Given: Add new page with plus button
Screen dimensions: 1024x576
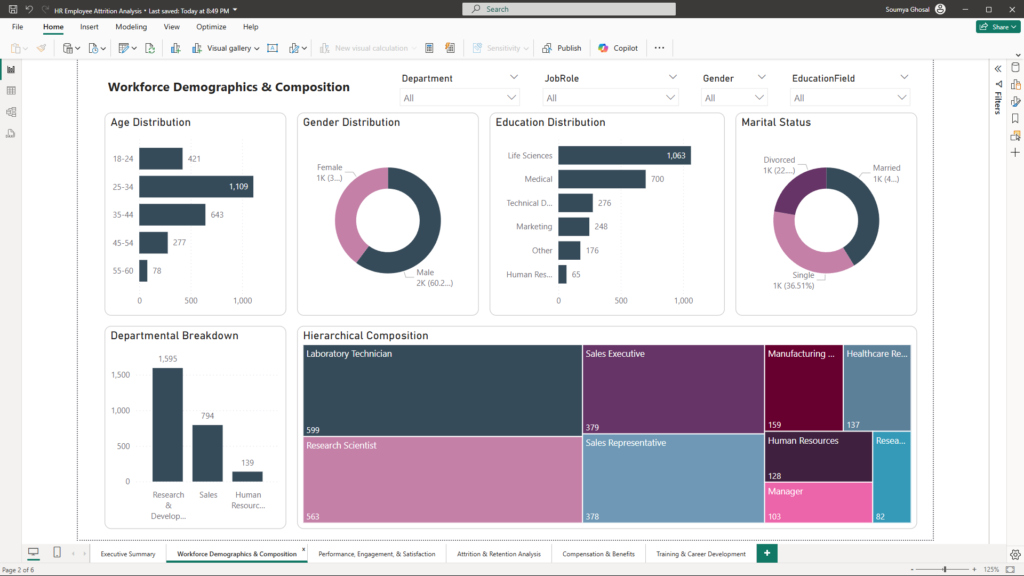Looking at the screenshot, I should (x=767, y=553).
